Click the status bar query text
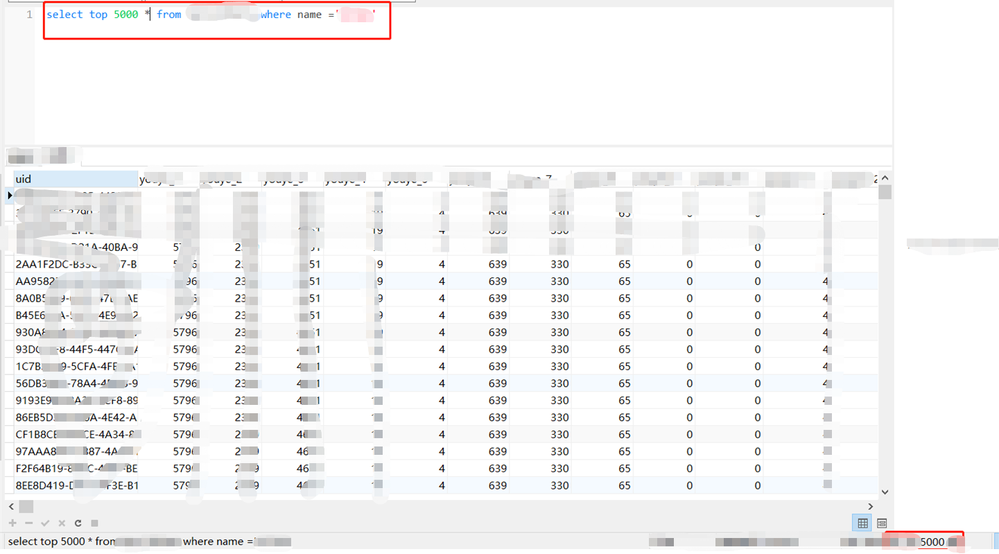The height and width of the screenshot is (554, 999). [149, 541]
